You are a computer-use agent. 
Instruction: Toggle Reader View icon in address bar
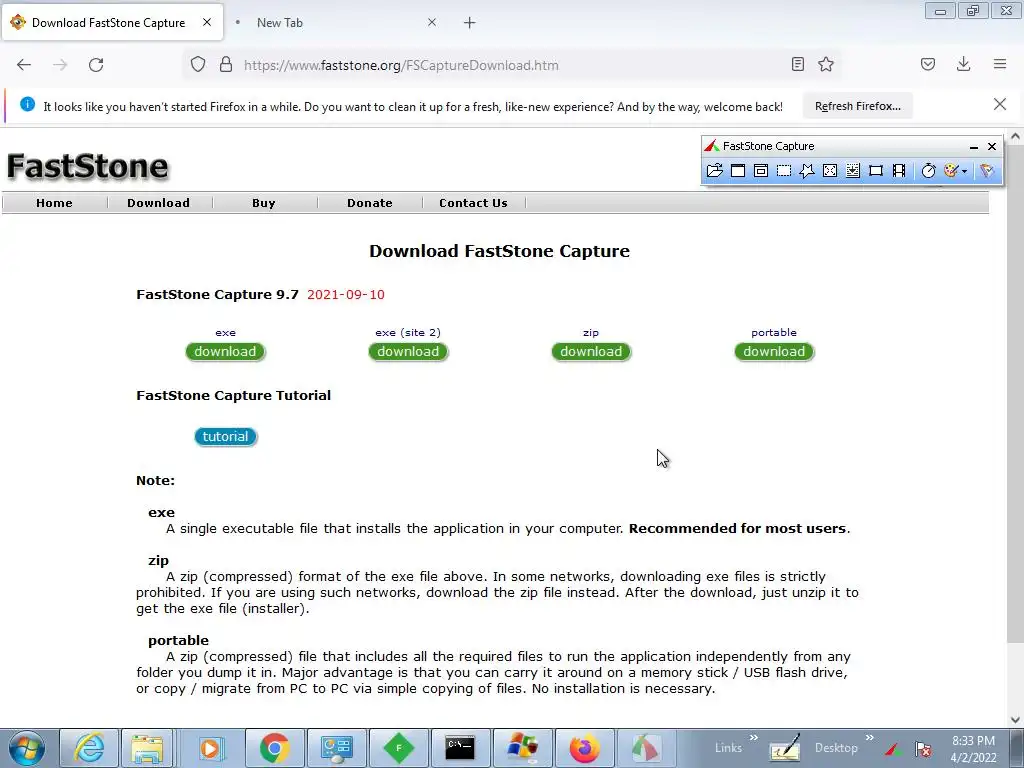pyautogui.click(x=797, y=64)
